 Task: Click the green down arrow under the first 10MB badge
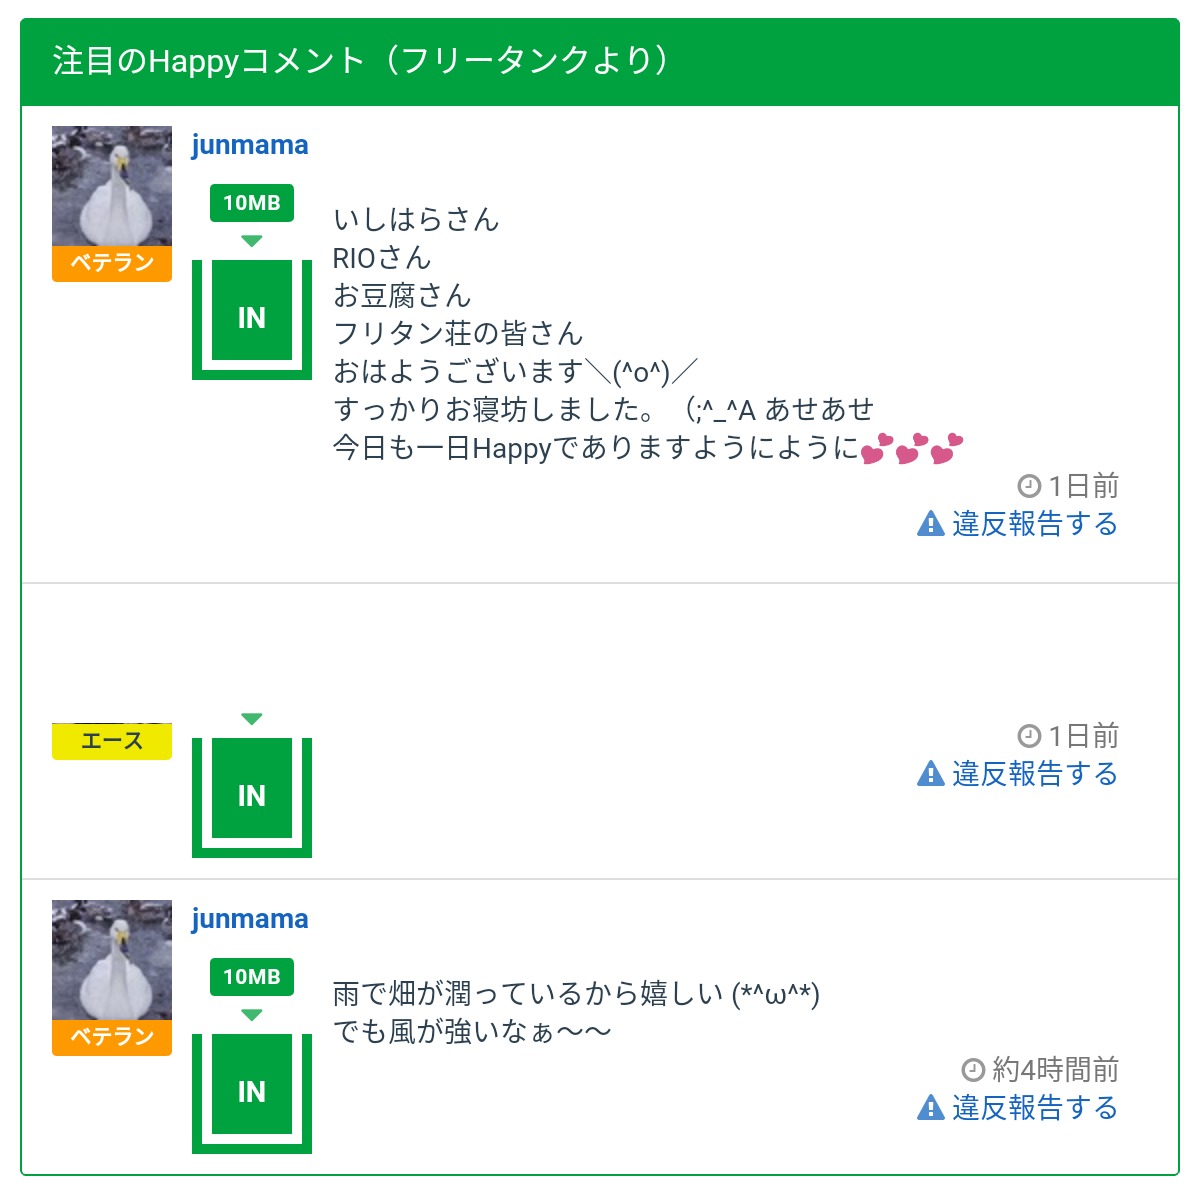252,241
